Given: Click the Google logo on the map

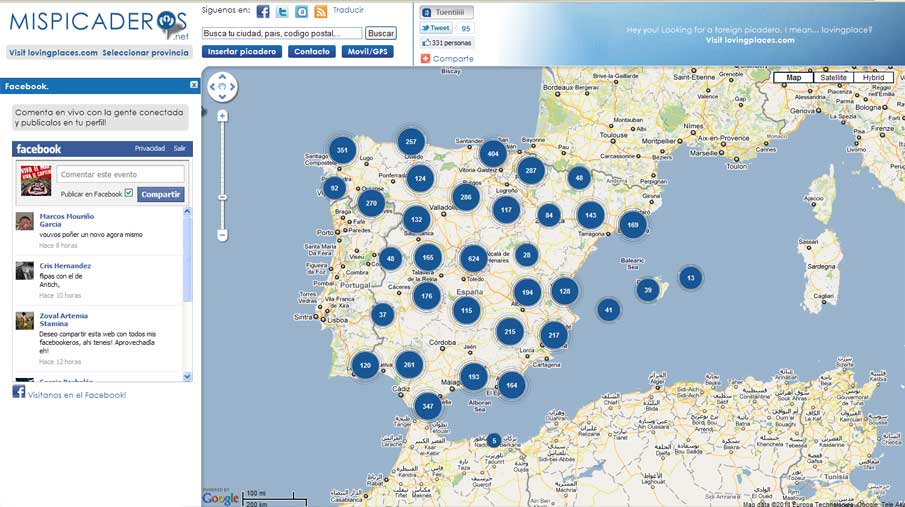Looking at the screenshot, I should [x=220, y=498].
